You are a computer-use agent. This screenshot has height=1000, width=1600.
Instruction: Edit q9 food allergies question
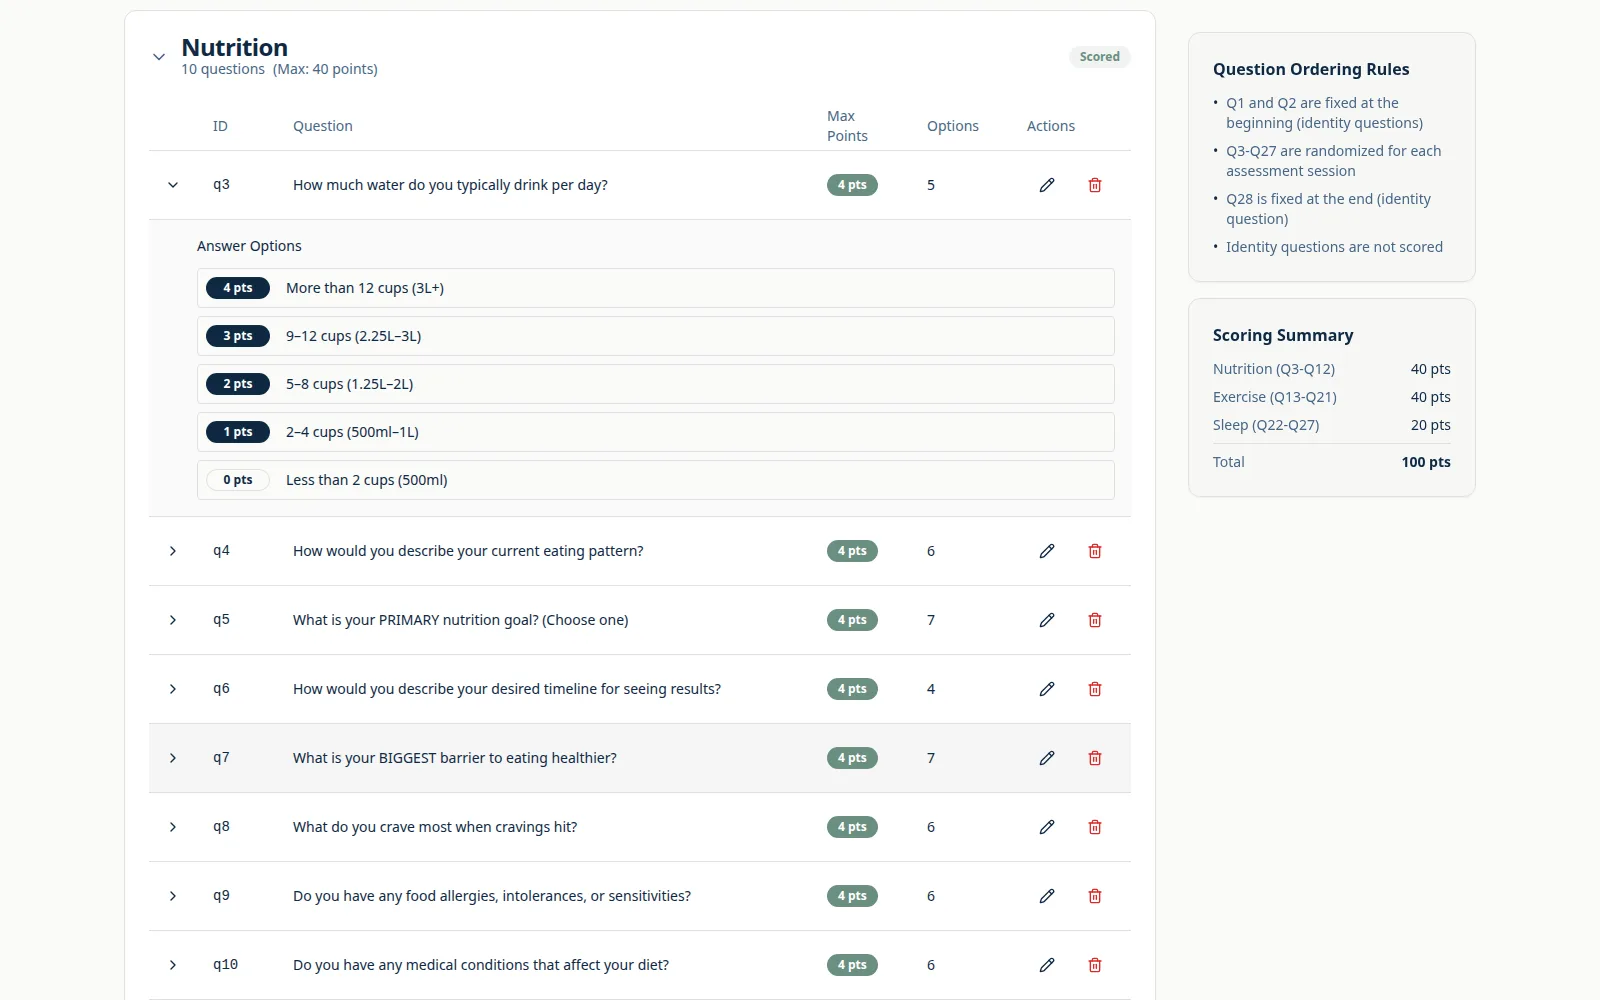1047,896
